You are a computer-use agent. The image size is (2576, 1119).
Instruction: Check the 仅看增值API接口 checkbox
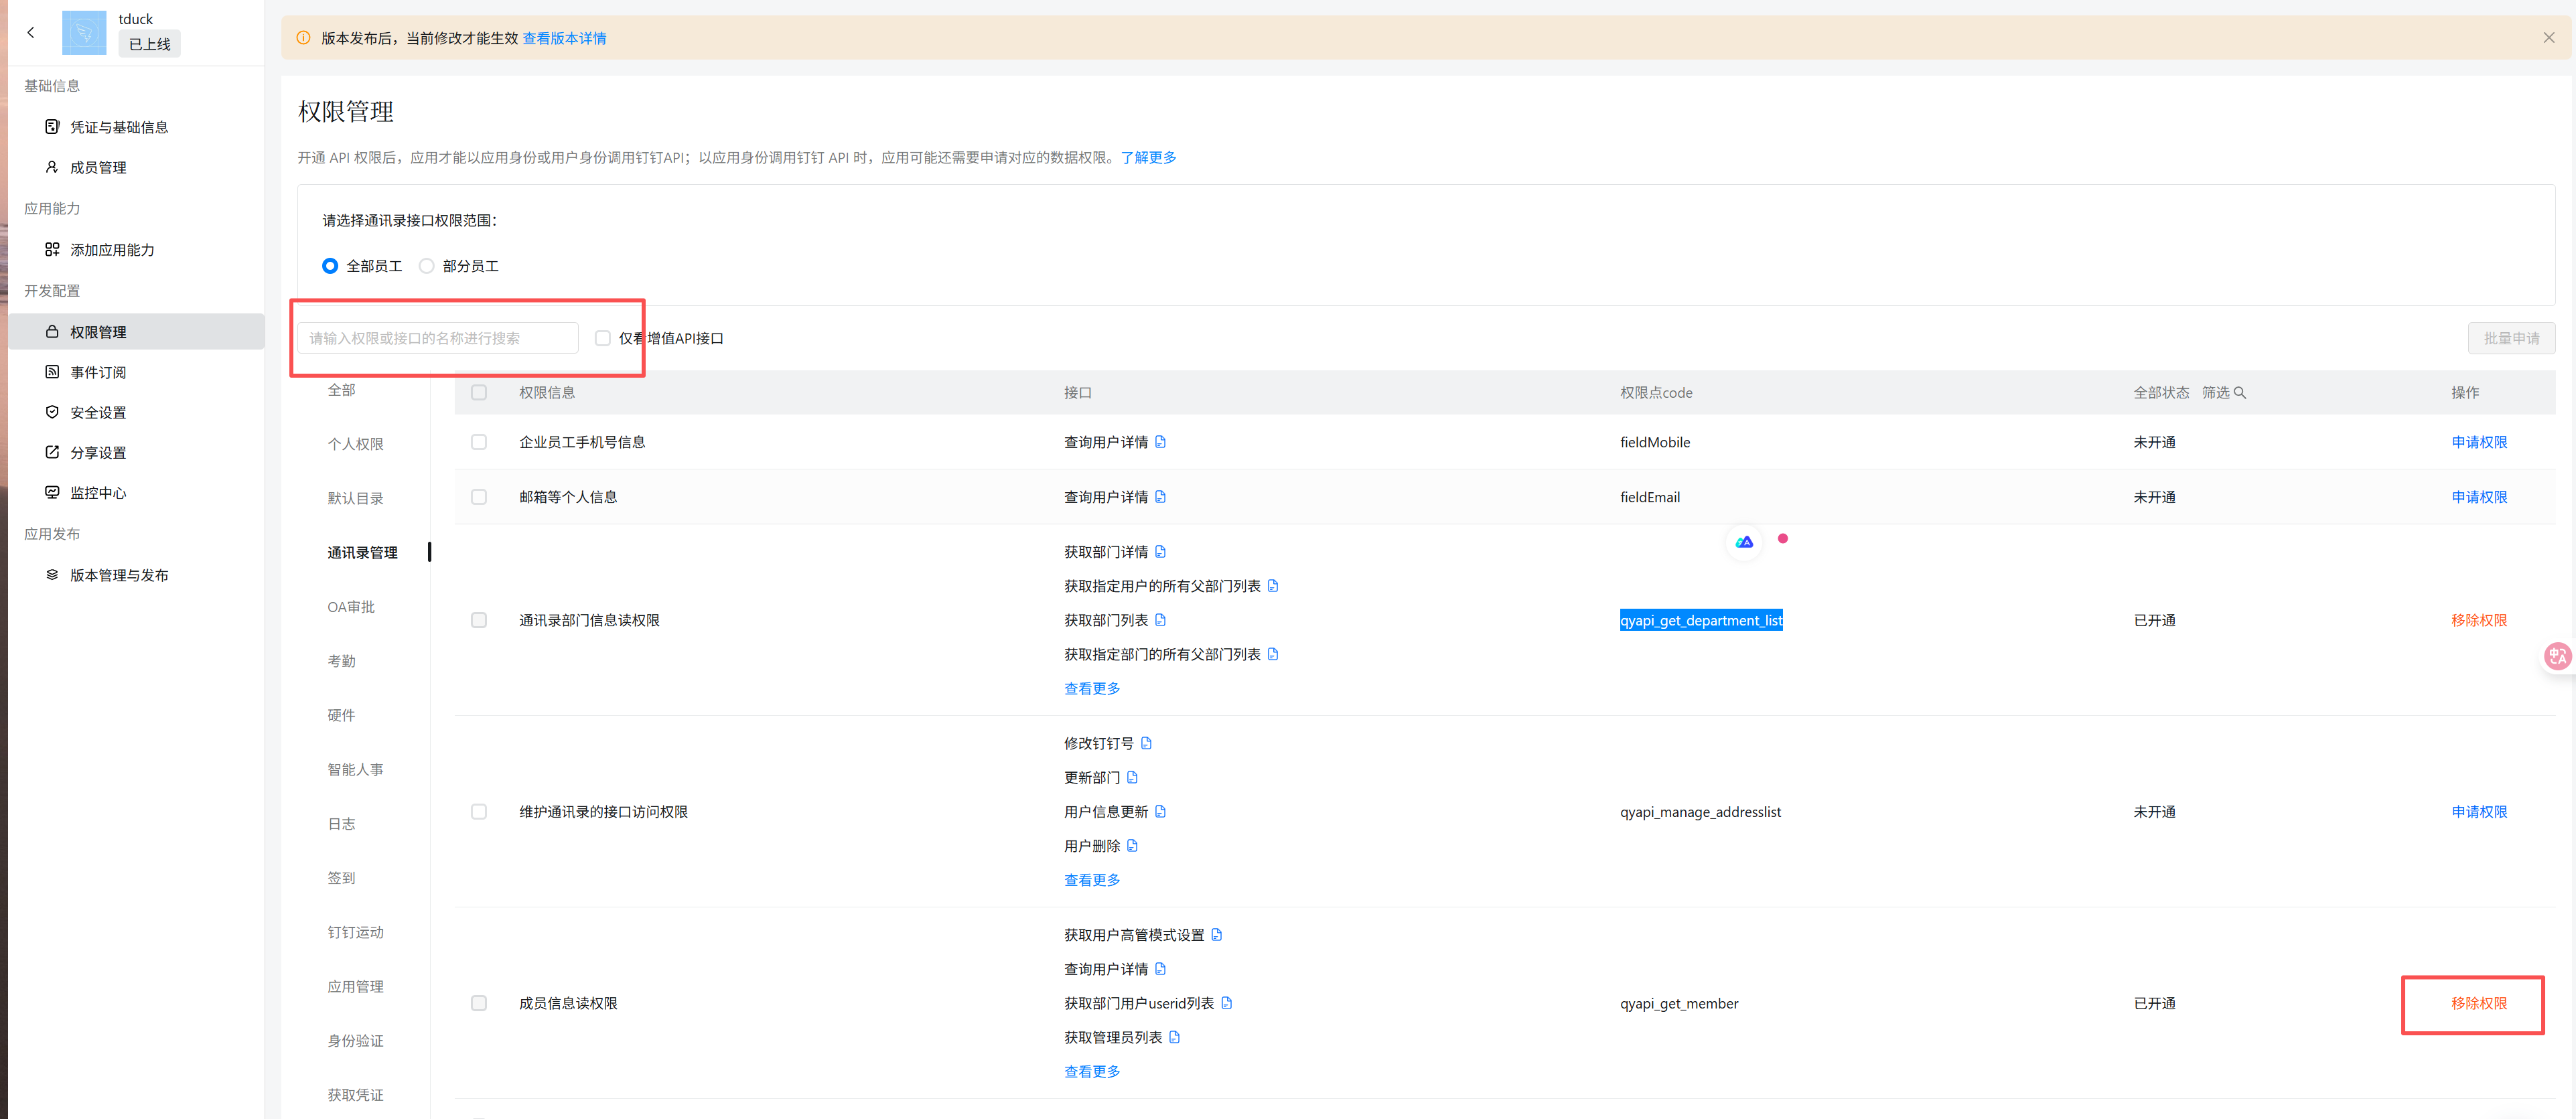tap(602, 338)
